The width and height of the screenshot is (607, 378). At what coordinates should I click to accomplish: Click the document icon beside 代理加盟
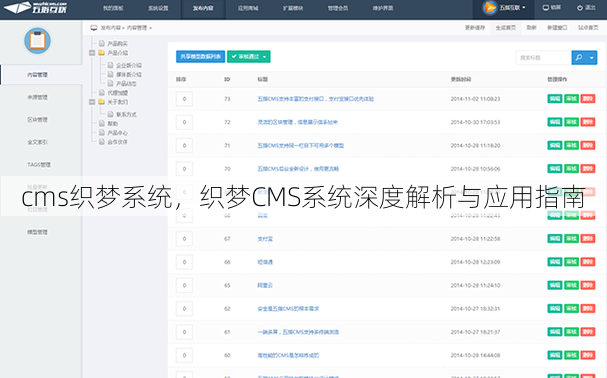[x=101, y=93]
